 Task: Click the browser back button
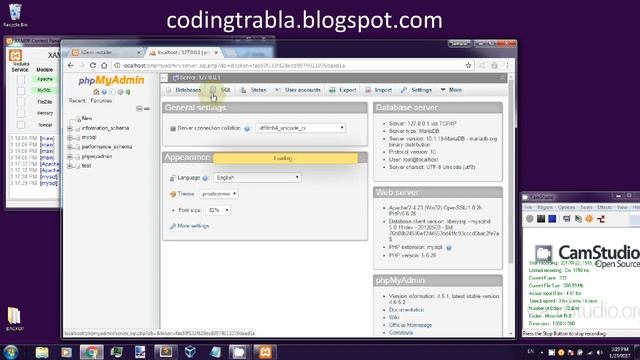point(71,65)
